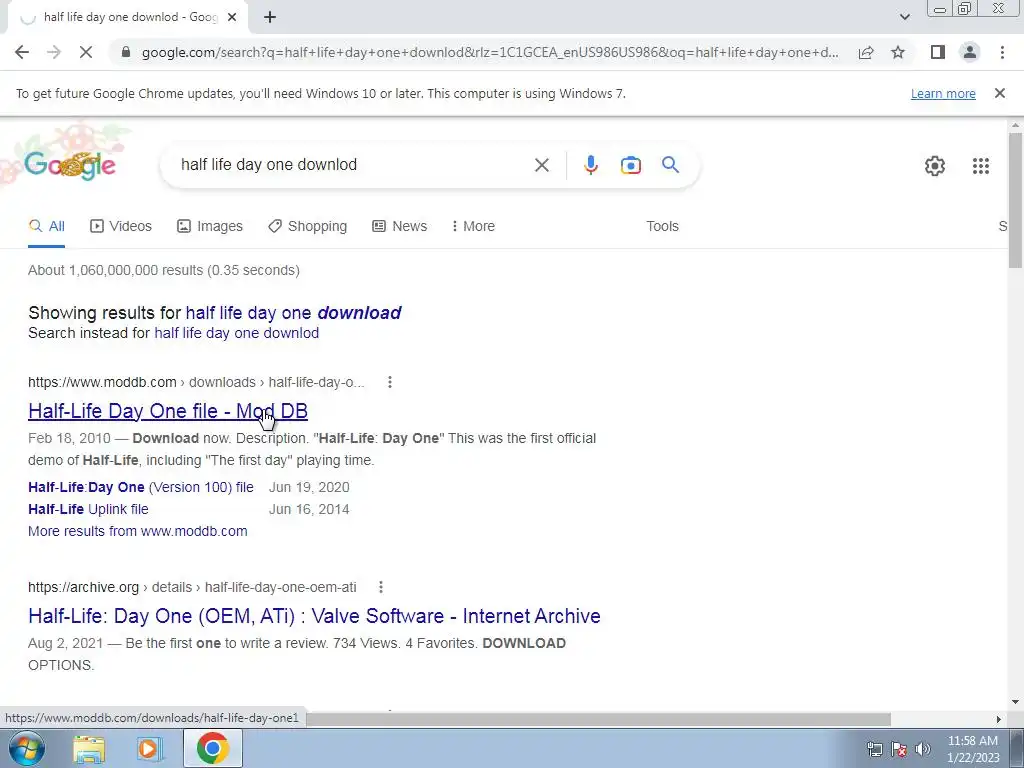Start voice search with the microphone icon
The height and width of the screenshot is (768, 1024).
pos(590,165)
